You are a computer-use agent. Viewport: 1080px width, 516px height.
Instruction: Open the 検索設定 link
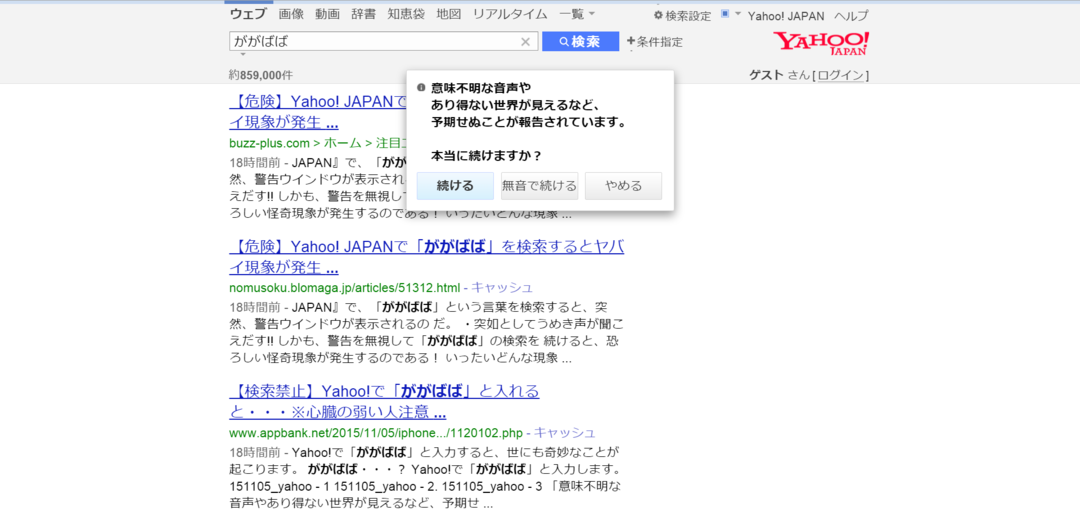click(688, 16)
